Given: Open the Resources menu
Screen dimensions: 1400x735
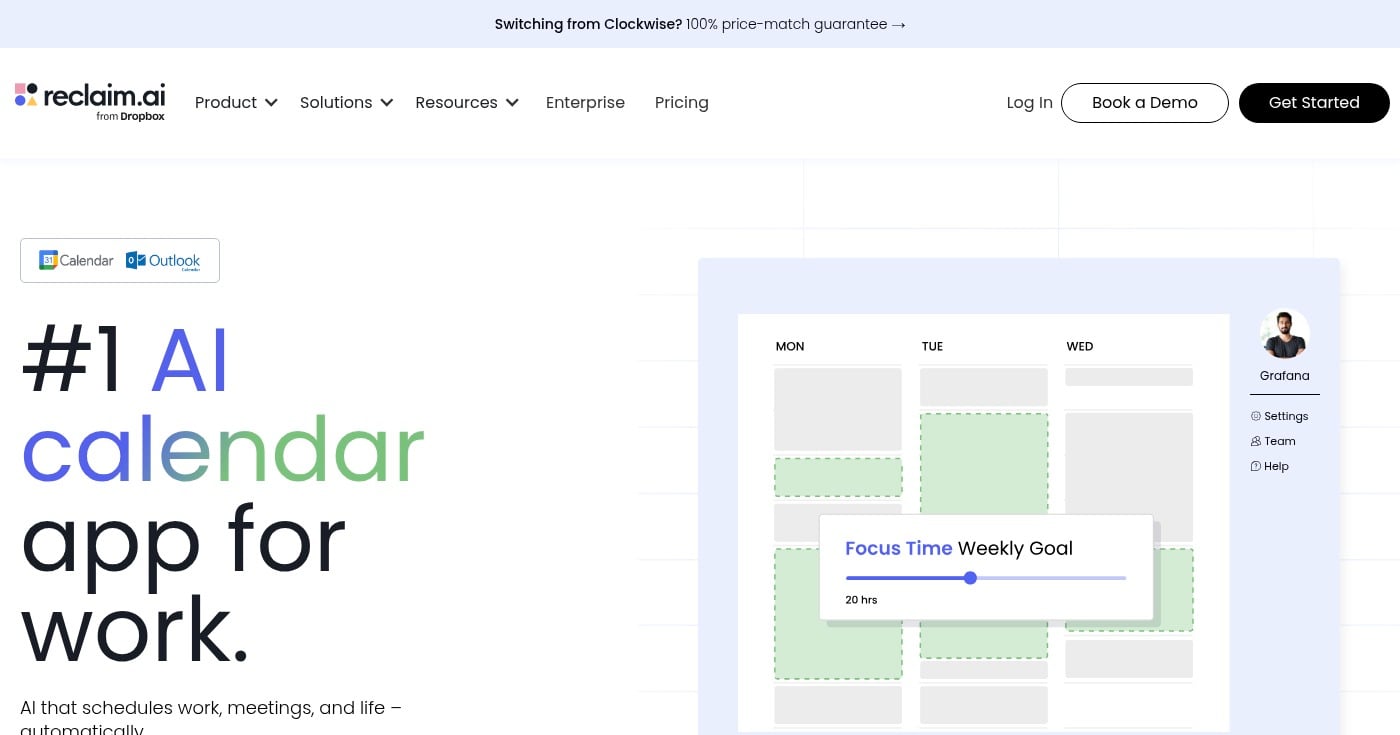Looking at the screenshot, I should coord(467,102).
